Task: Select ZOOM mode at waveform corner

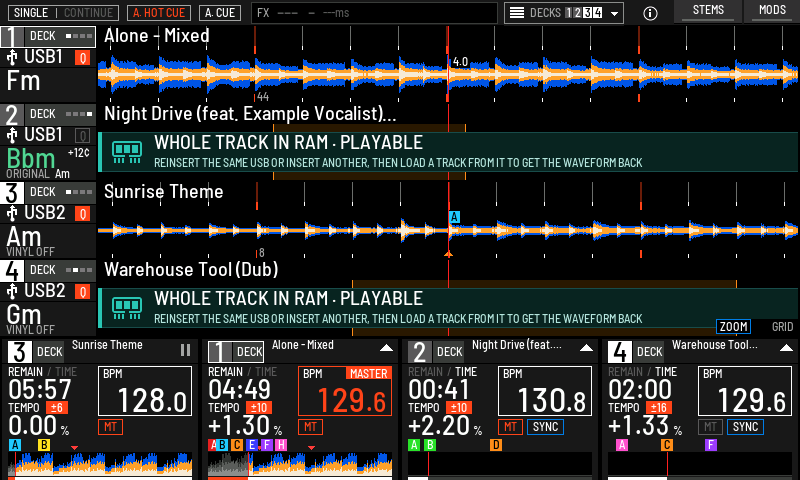Action: pos(733,326)
